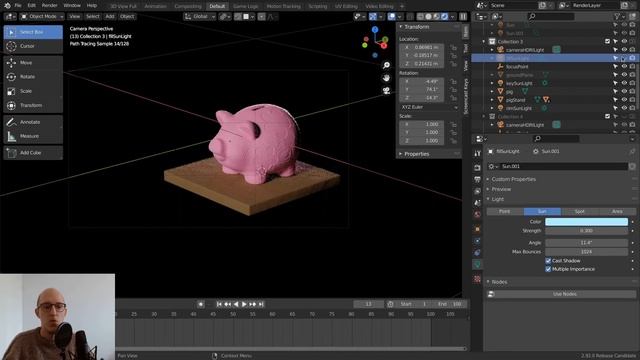Open the Render menu
The width and height of the screenshot is (640, 360).
point(49,6)
